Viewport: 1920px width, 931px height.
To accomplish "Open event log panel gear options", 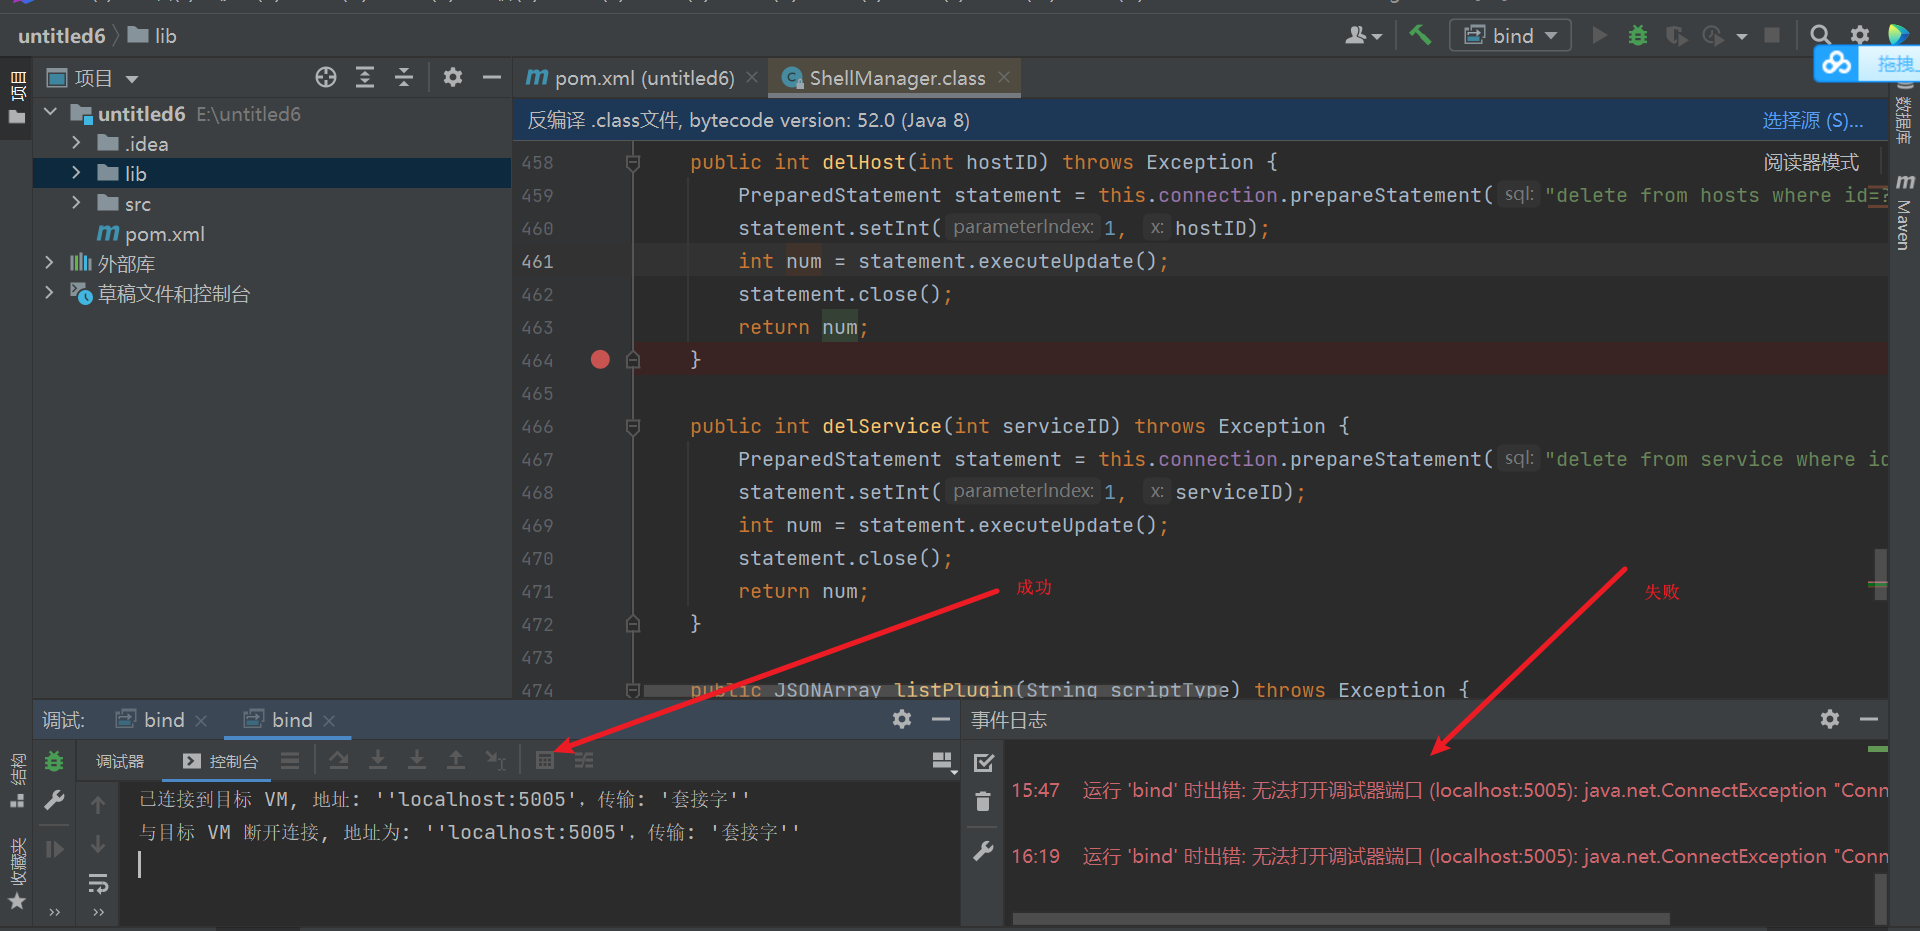I will pos(1830,719).
